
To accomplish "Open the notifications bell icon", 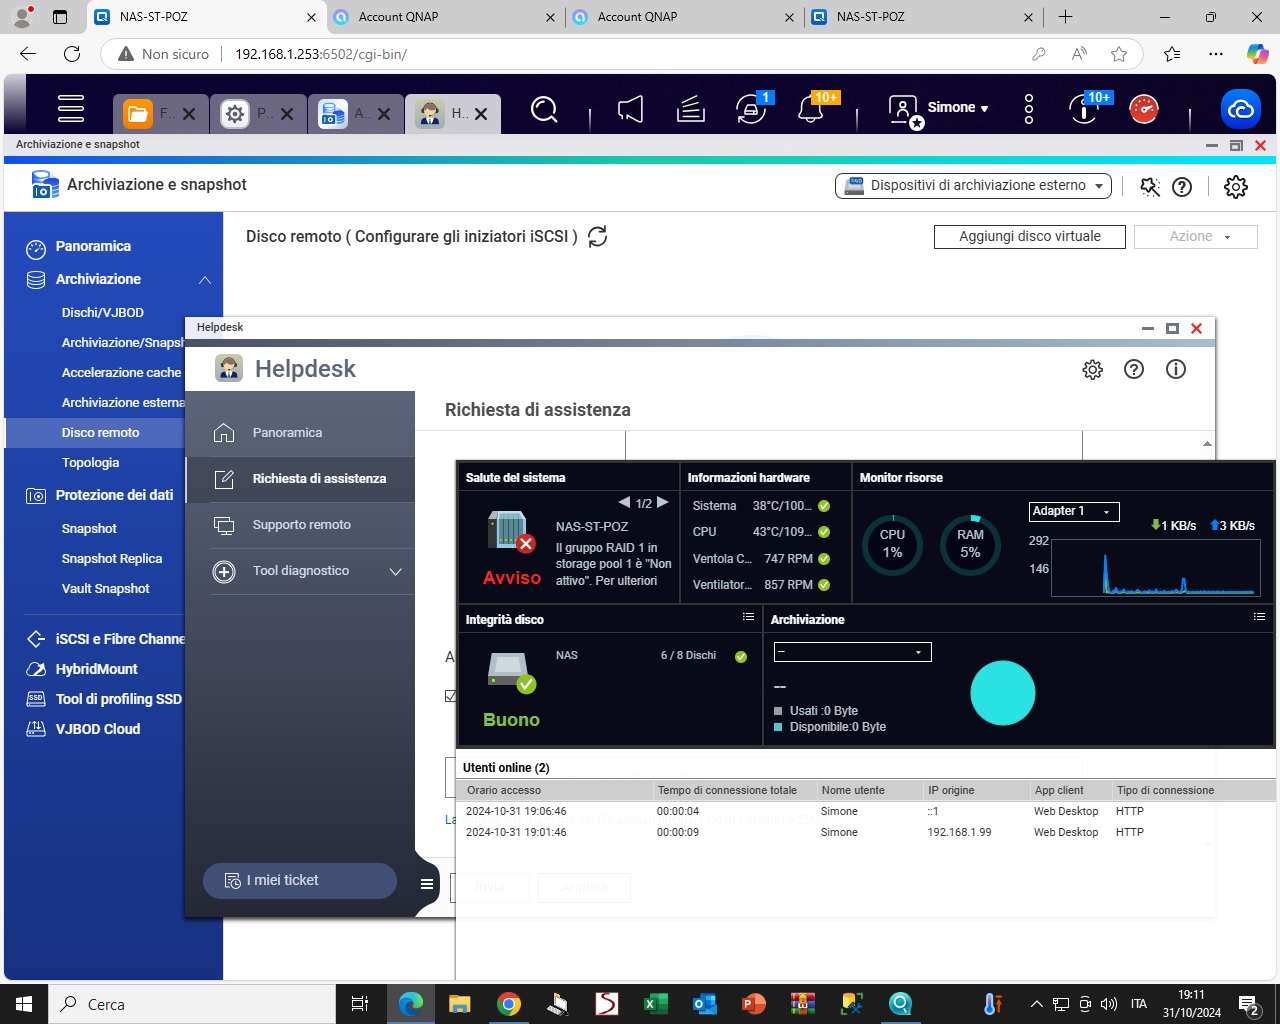I will (x=811, y=109).
